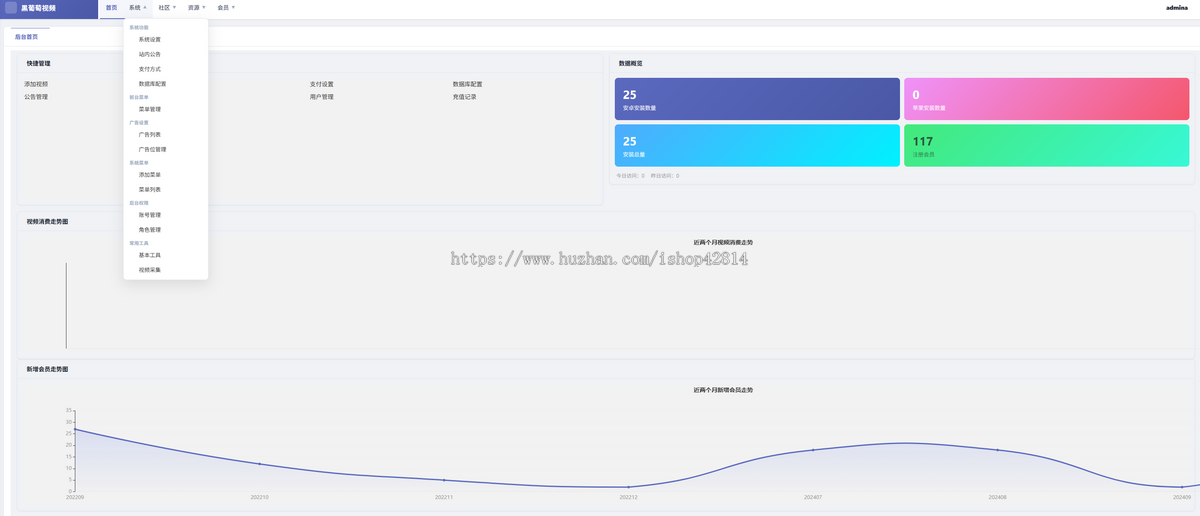
Task: Expand the 会员 dropdown menu
Action: coord(226,7)
